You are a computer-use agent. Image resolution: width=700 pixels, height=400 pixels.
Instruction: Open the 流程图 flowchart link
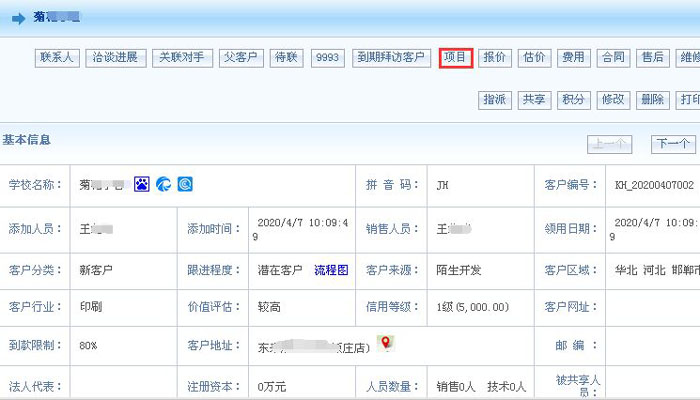331,271
